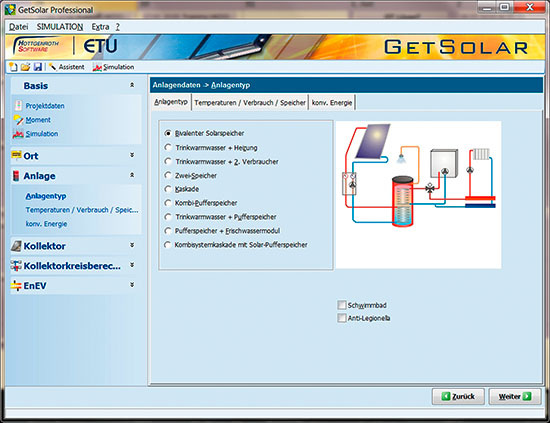Select Trinkwarmwasser + Heizung radio option
The image size is (550, 423).
click(168, 147)
